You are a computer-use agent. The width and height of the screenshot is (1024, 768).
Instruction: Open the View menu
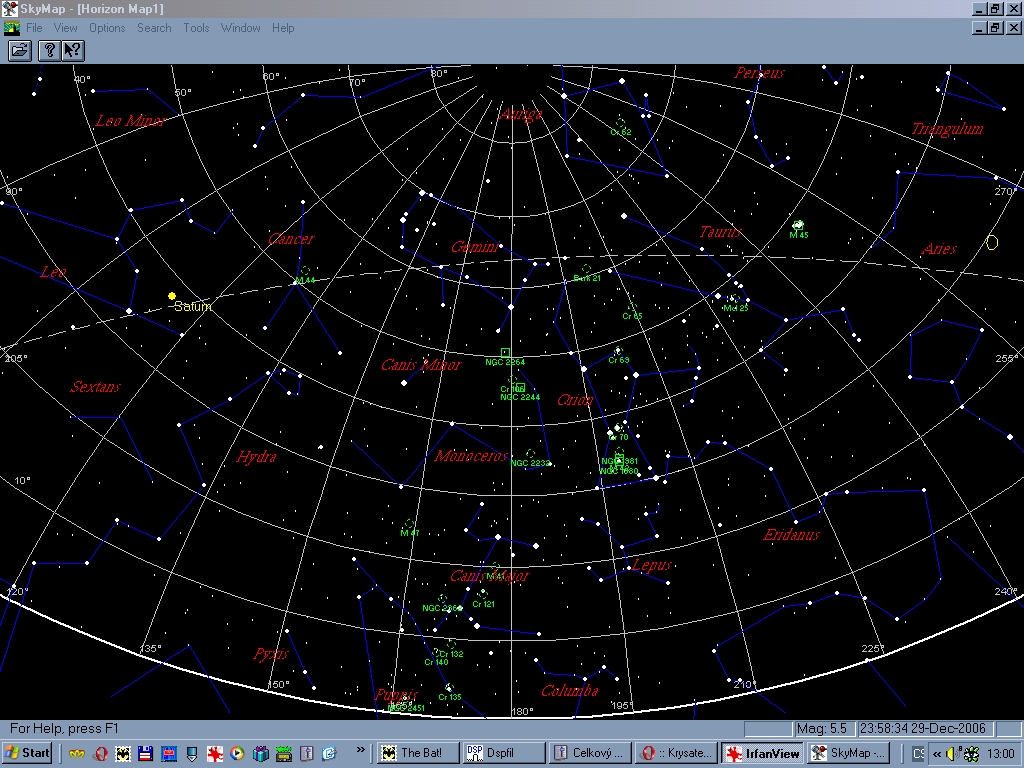coord(65,28)
